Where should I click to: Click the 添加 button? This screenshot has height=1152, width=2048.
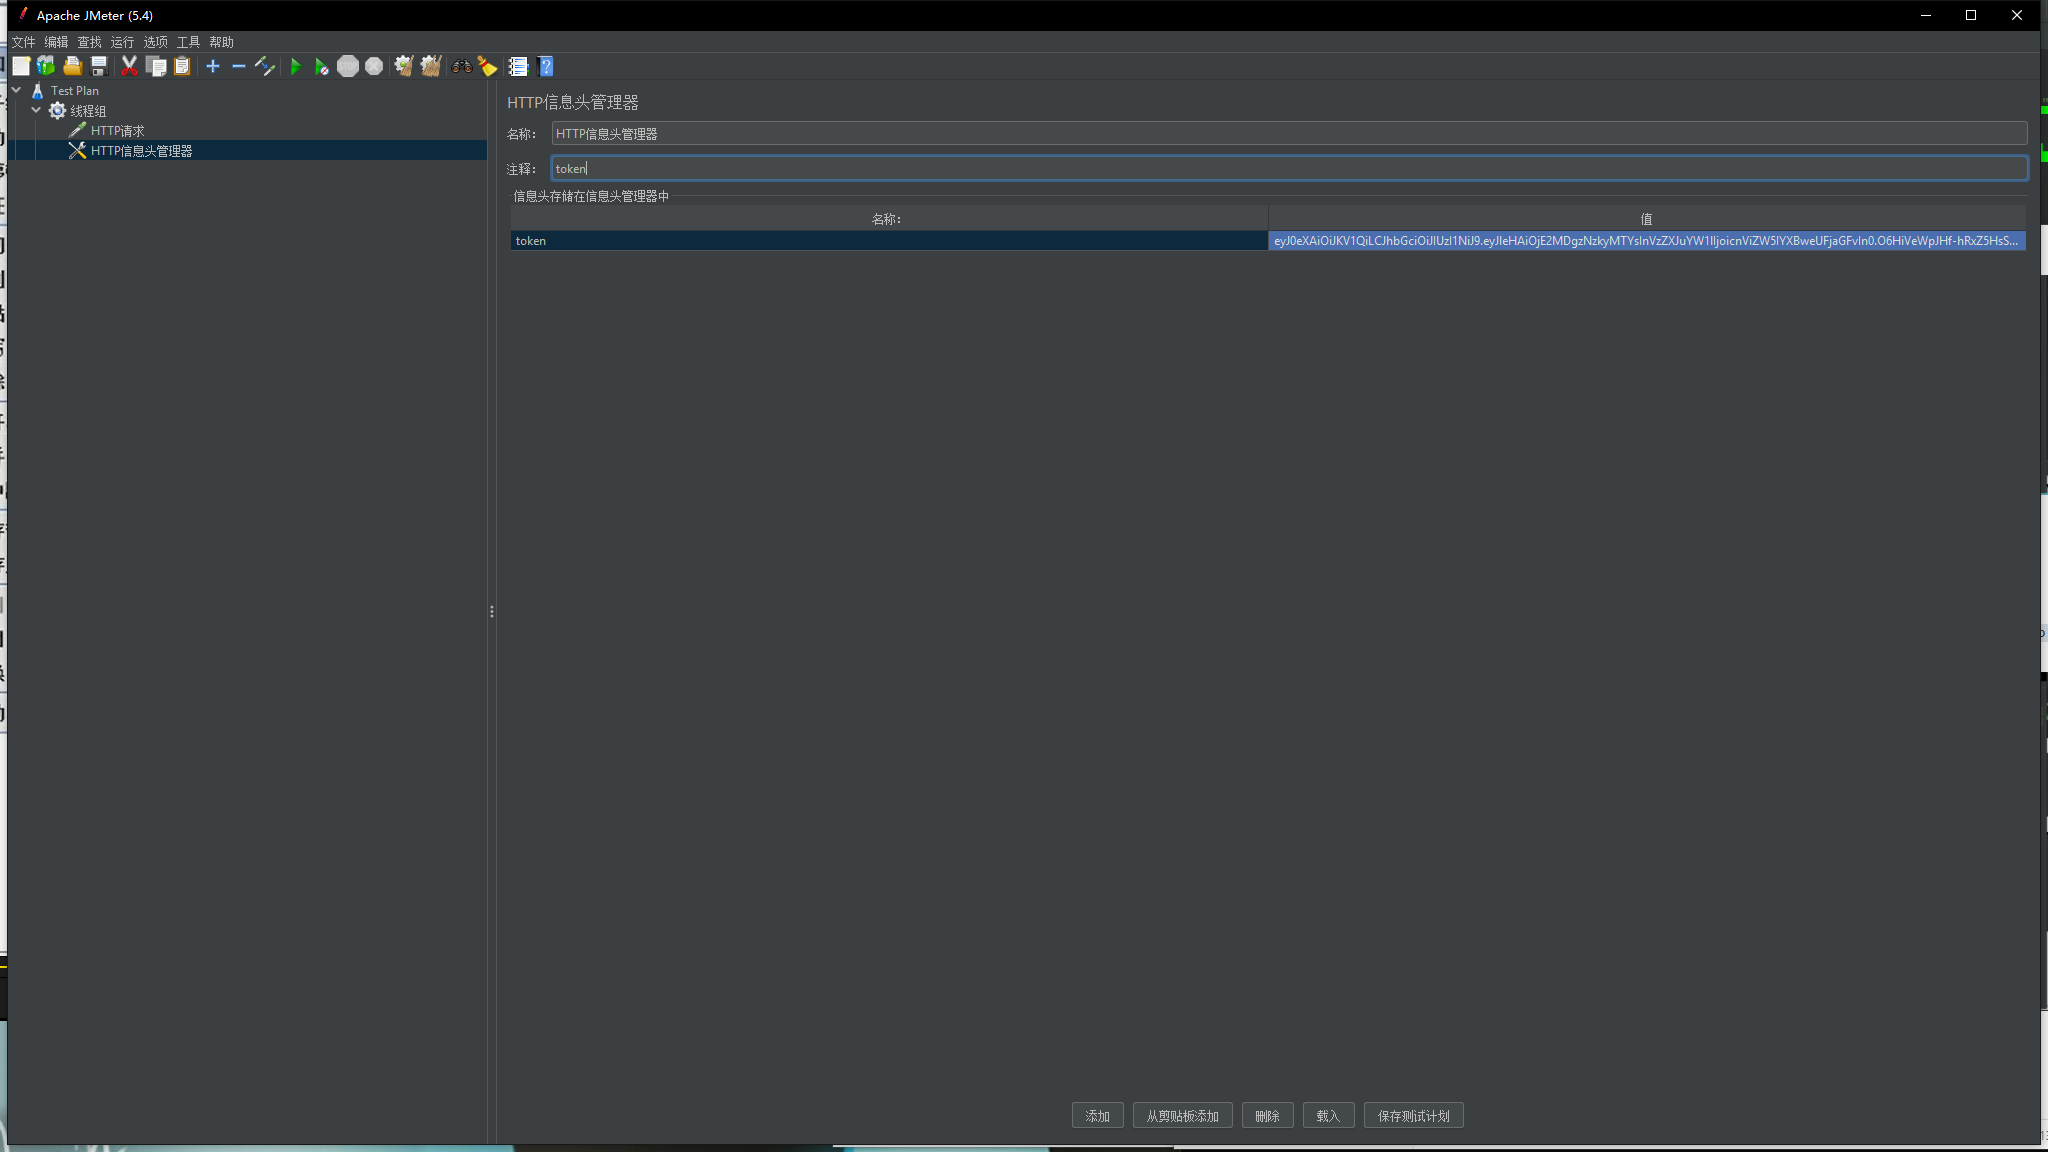tap(1097, 1116)
